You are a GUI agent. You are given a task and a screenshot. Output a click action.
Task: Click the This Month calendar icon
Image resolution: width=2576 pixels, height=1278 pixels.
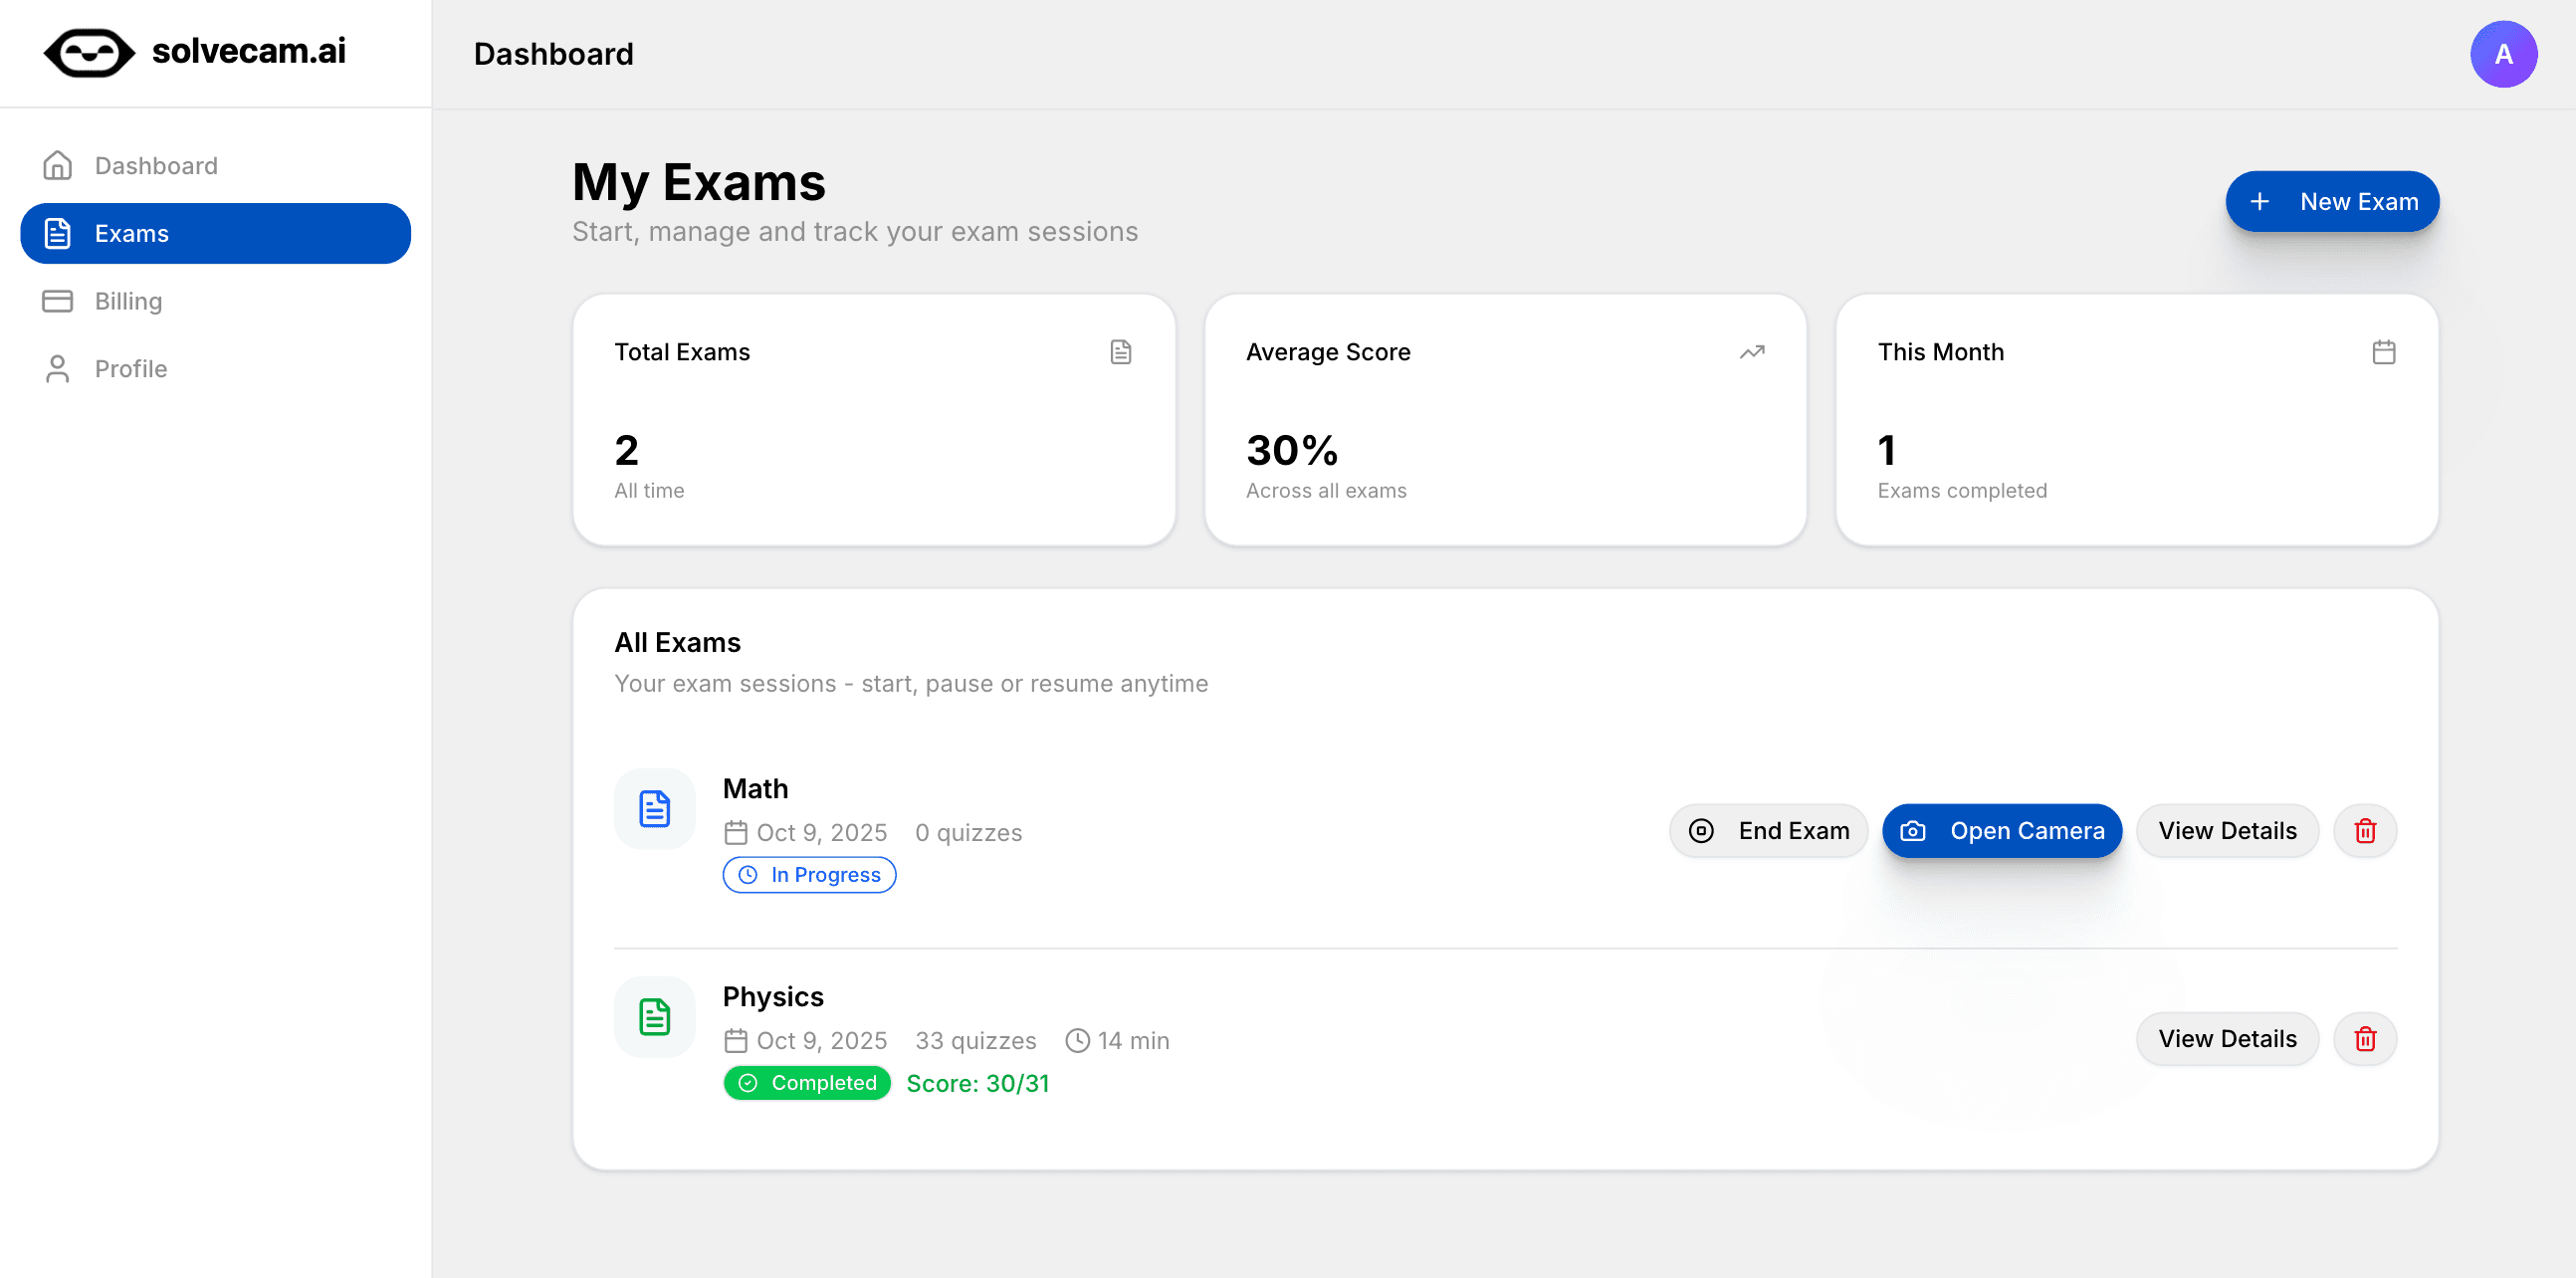click(2383, 352)
